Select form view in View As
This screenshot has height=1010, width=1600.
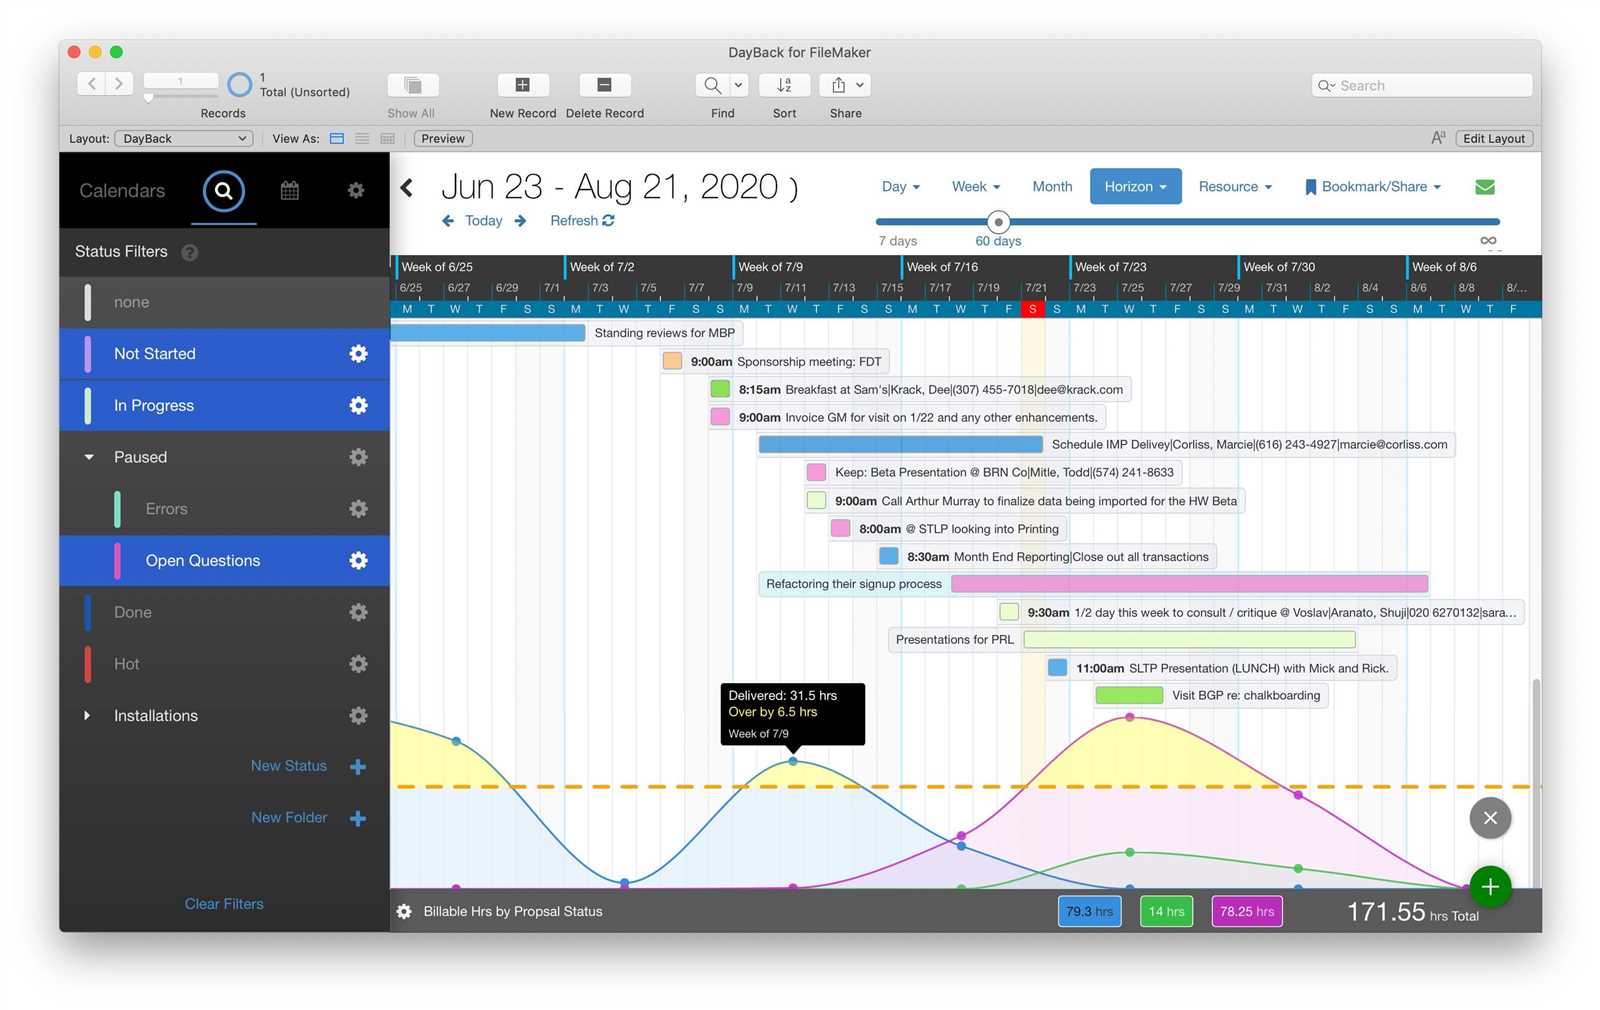pyautogui.click(x=337, y=138)
